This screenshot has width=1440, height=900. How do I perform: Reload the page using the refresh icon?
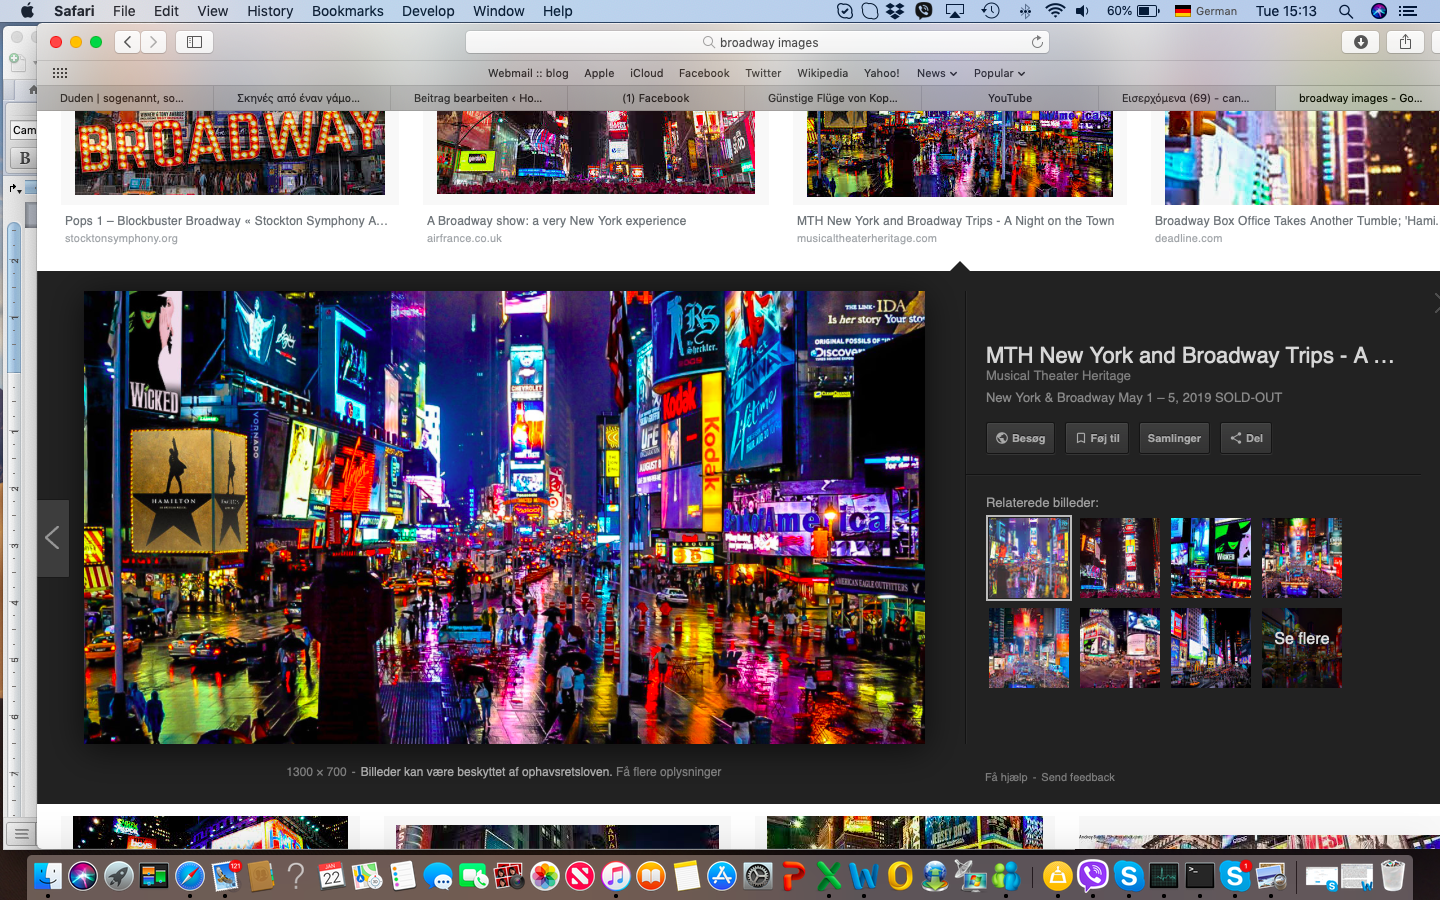tap(1037, 42)
